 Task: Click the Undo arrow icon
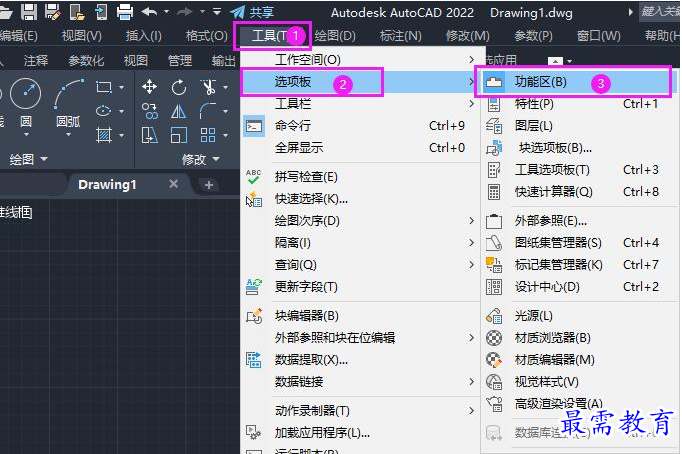pyautogui.click(x=149, y=12)
